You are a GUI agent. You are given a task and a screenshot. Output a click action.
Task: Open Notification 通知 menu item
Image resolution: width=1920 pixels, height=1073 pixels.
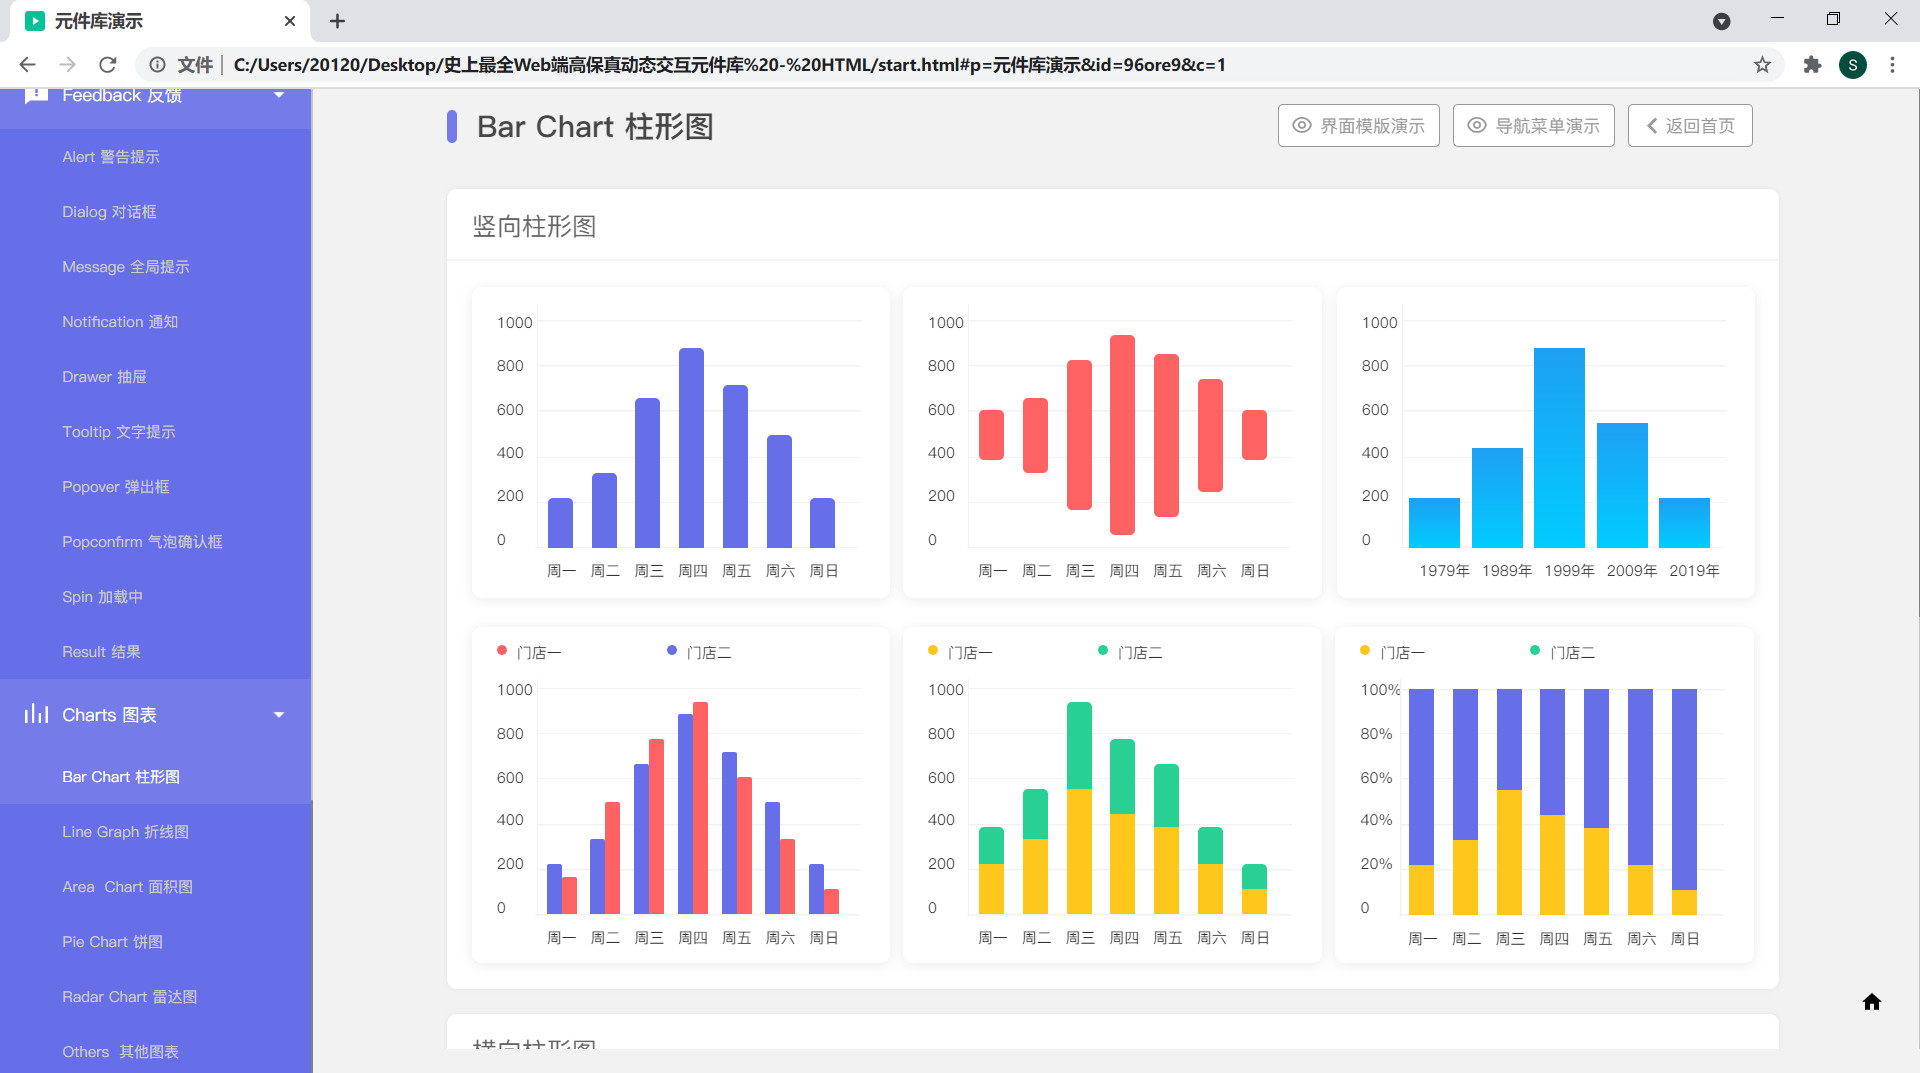(x=120, y=322)
